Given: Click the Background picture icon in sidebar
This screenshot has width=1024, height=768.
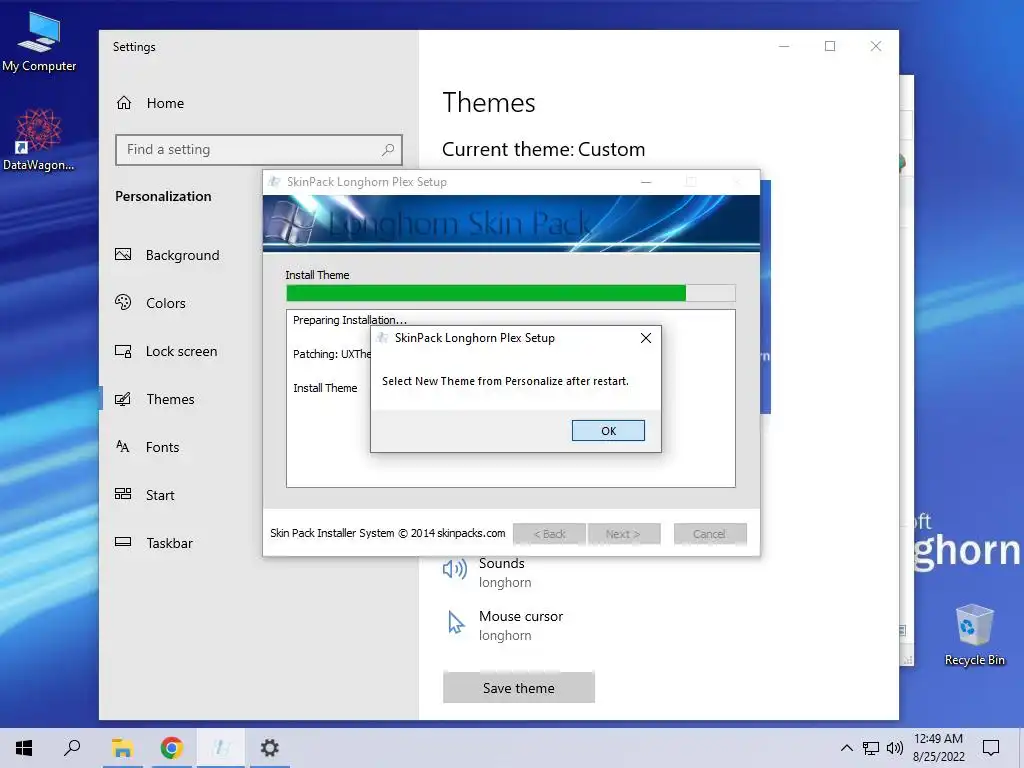Looking at the screenshot, I should [x=123, y=254].
